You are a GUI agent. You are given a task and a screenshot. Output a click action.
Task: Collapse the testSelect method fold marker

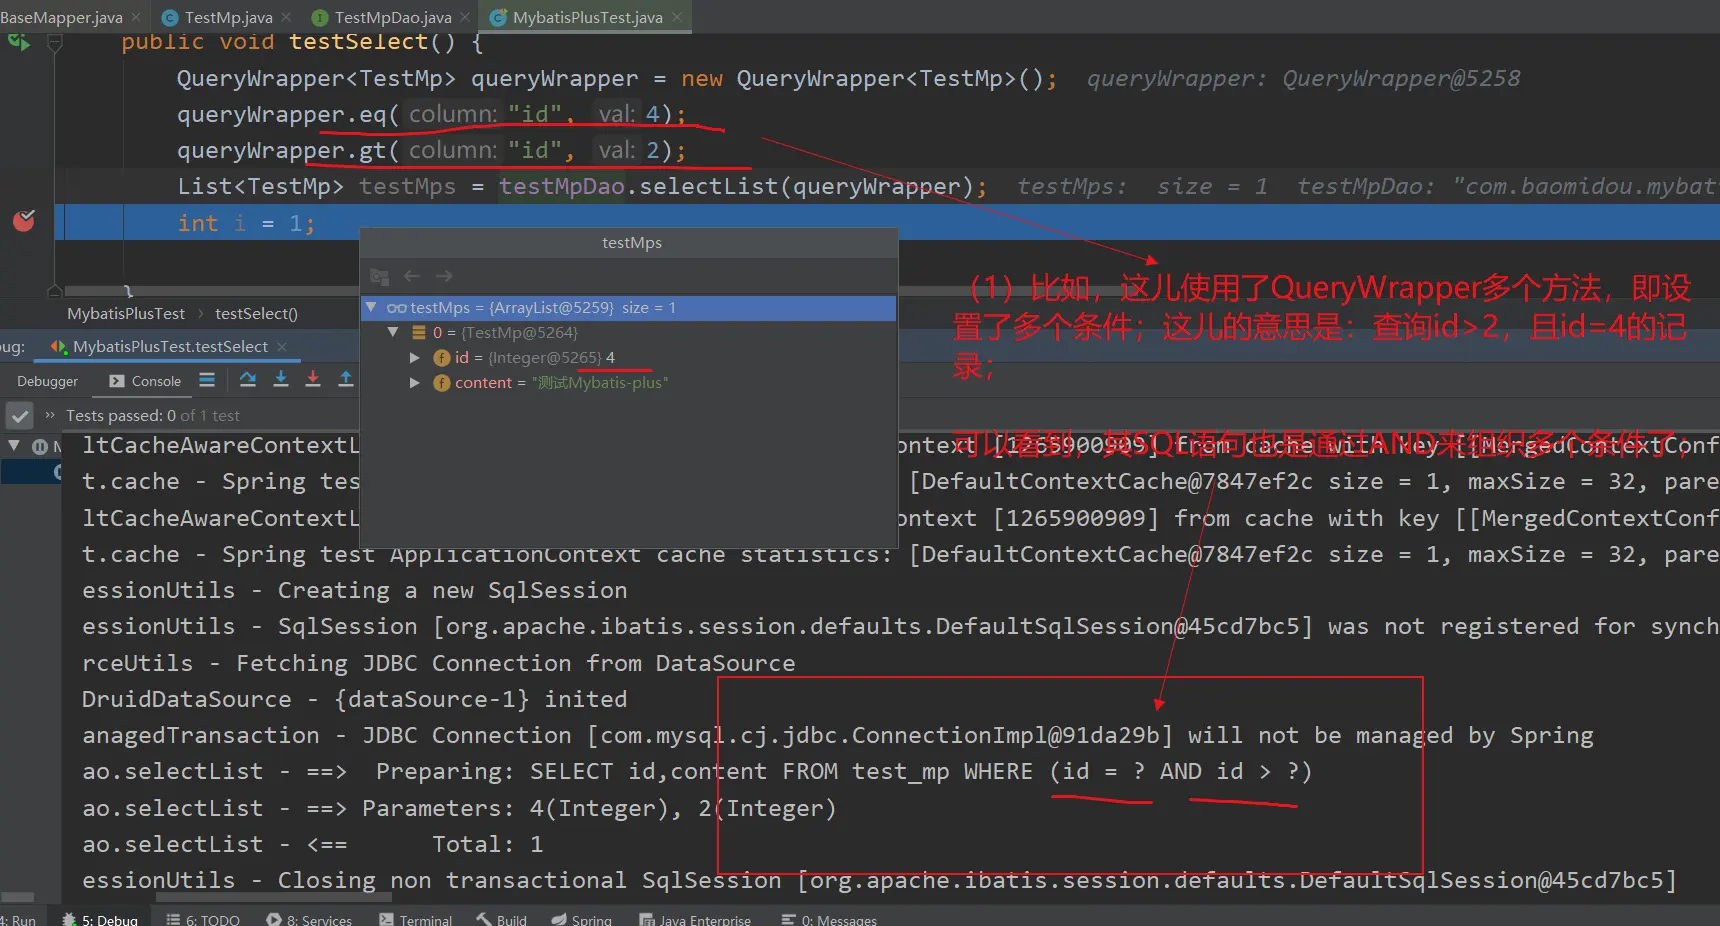55,43
